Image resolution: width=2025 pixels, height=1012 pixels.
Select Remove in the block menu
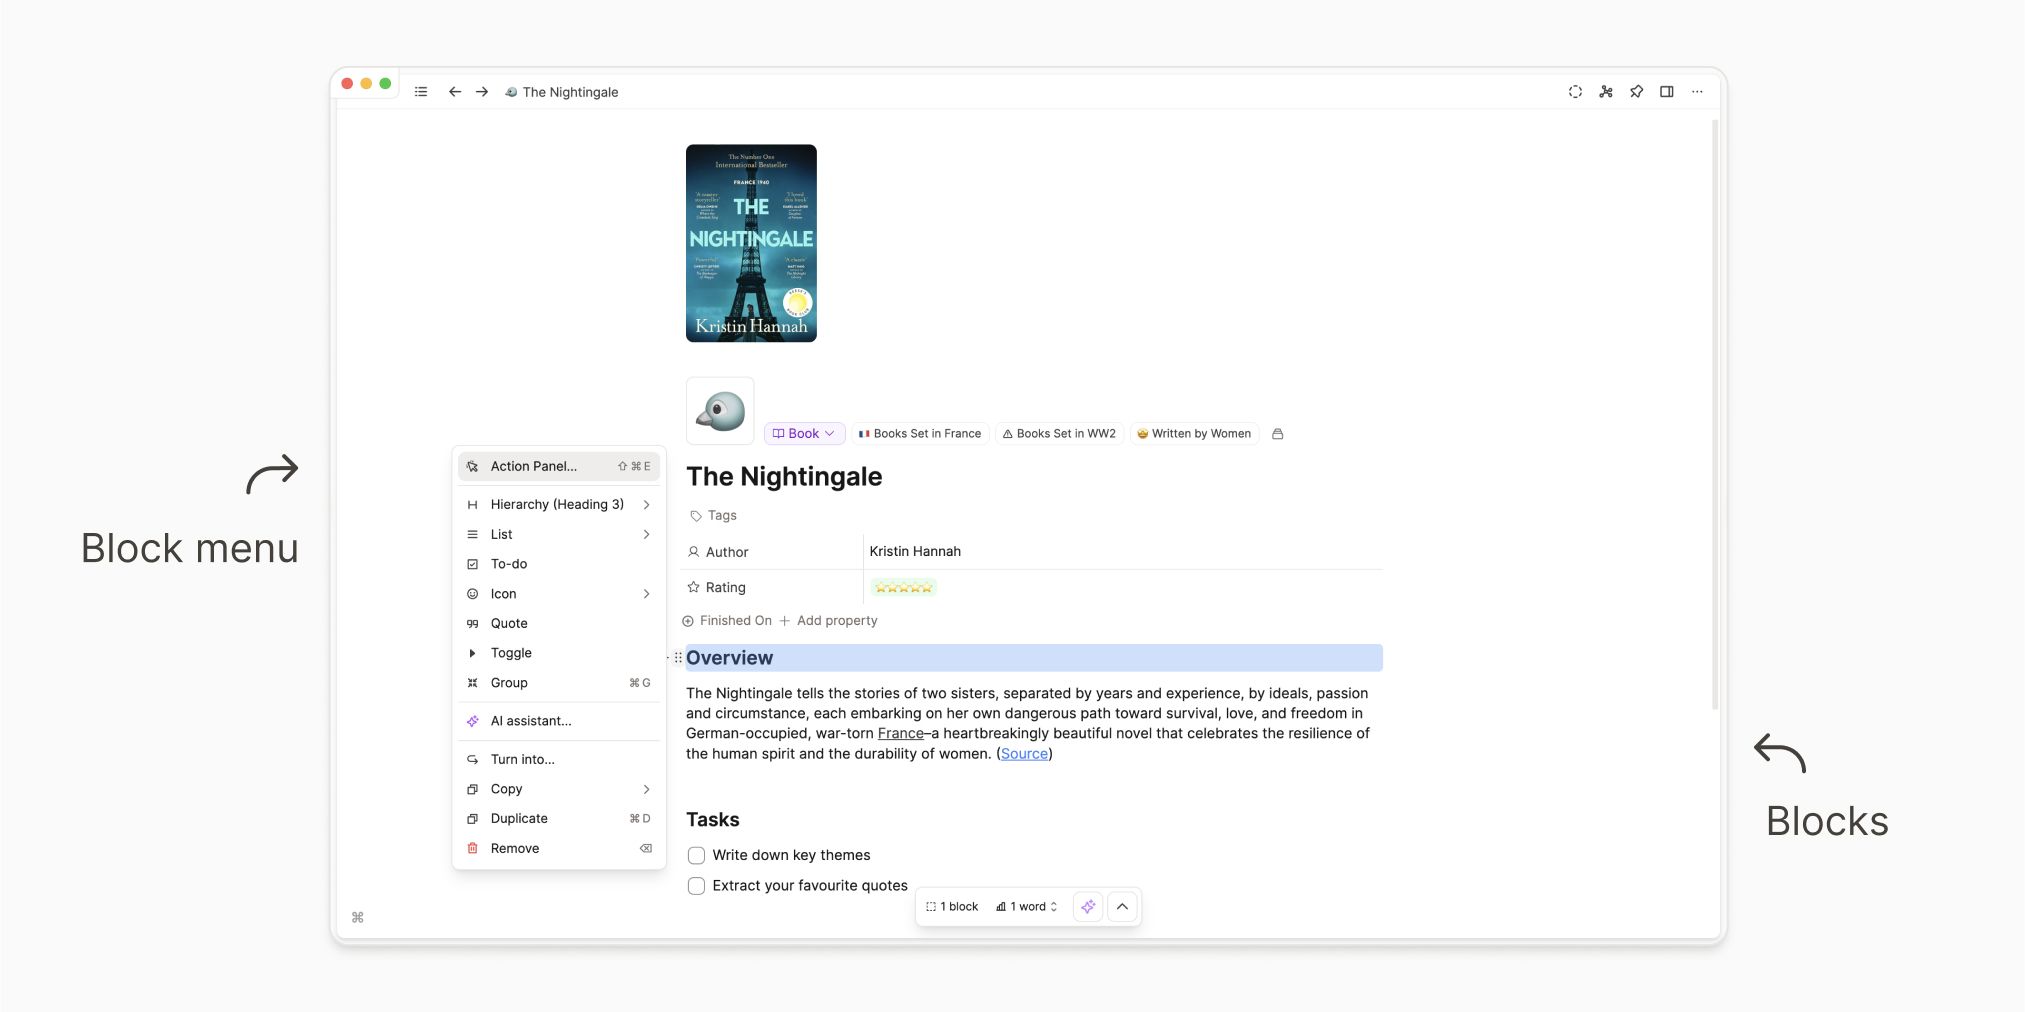click(515, 849)
